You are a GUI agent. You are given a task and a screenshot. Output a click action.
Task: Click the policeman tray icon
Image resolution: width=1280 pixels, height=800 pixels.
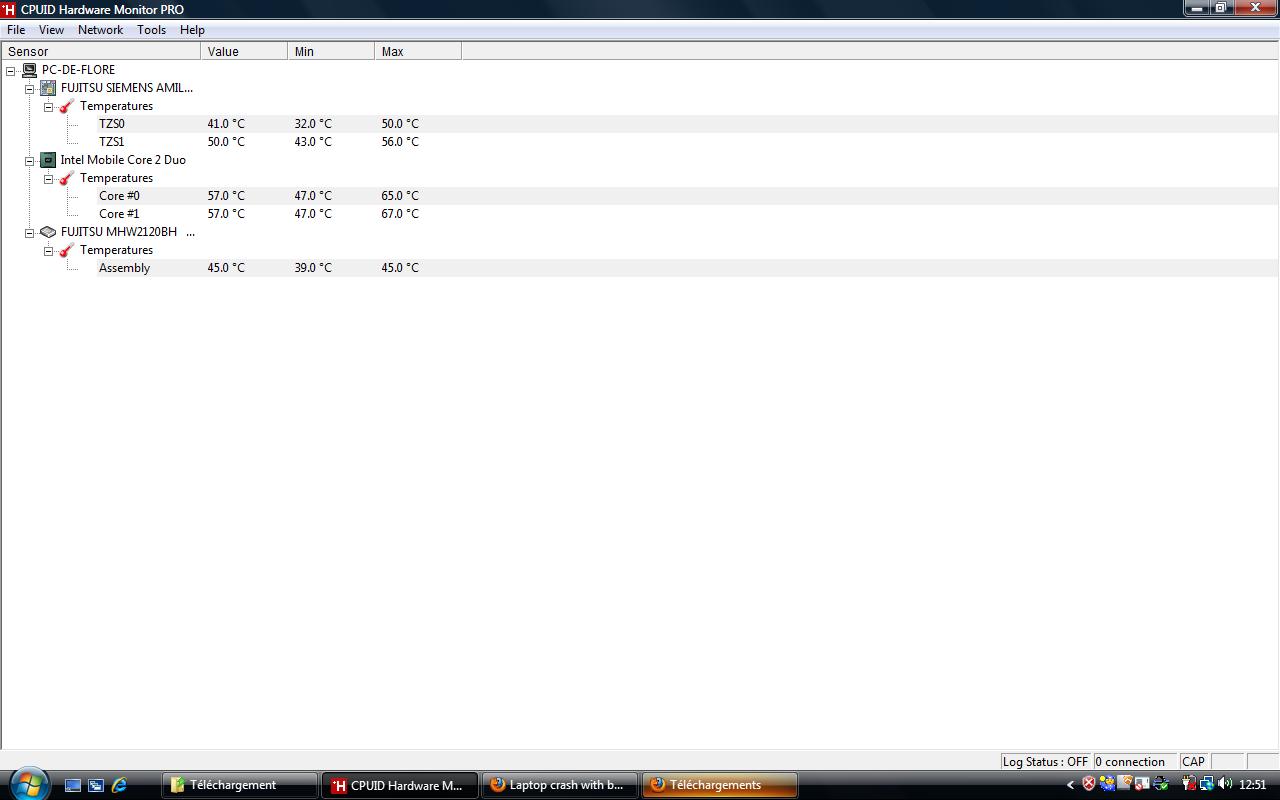[x=1107, y=784]
